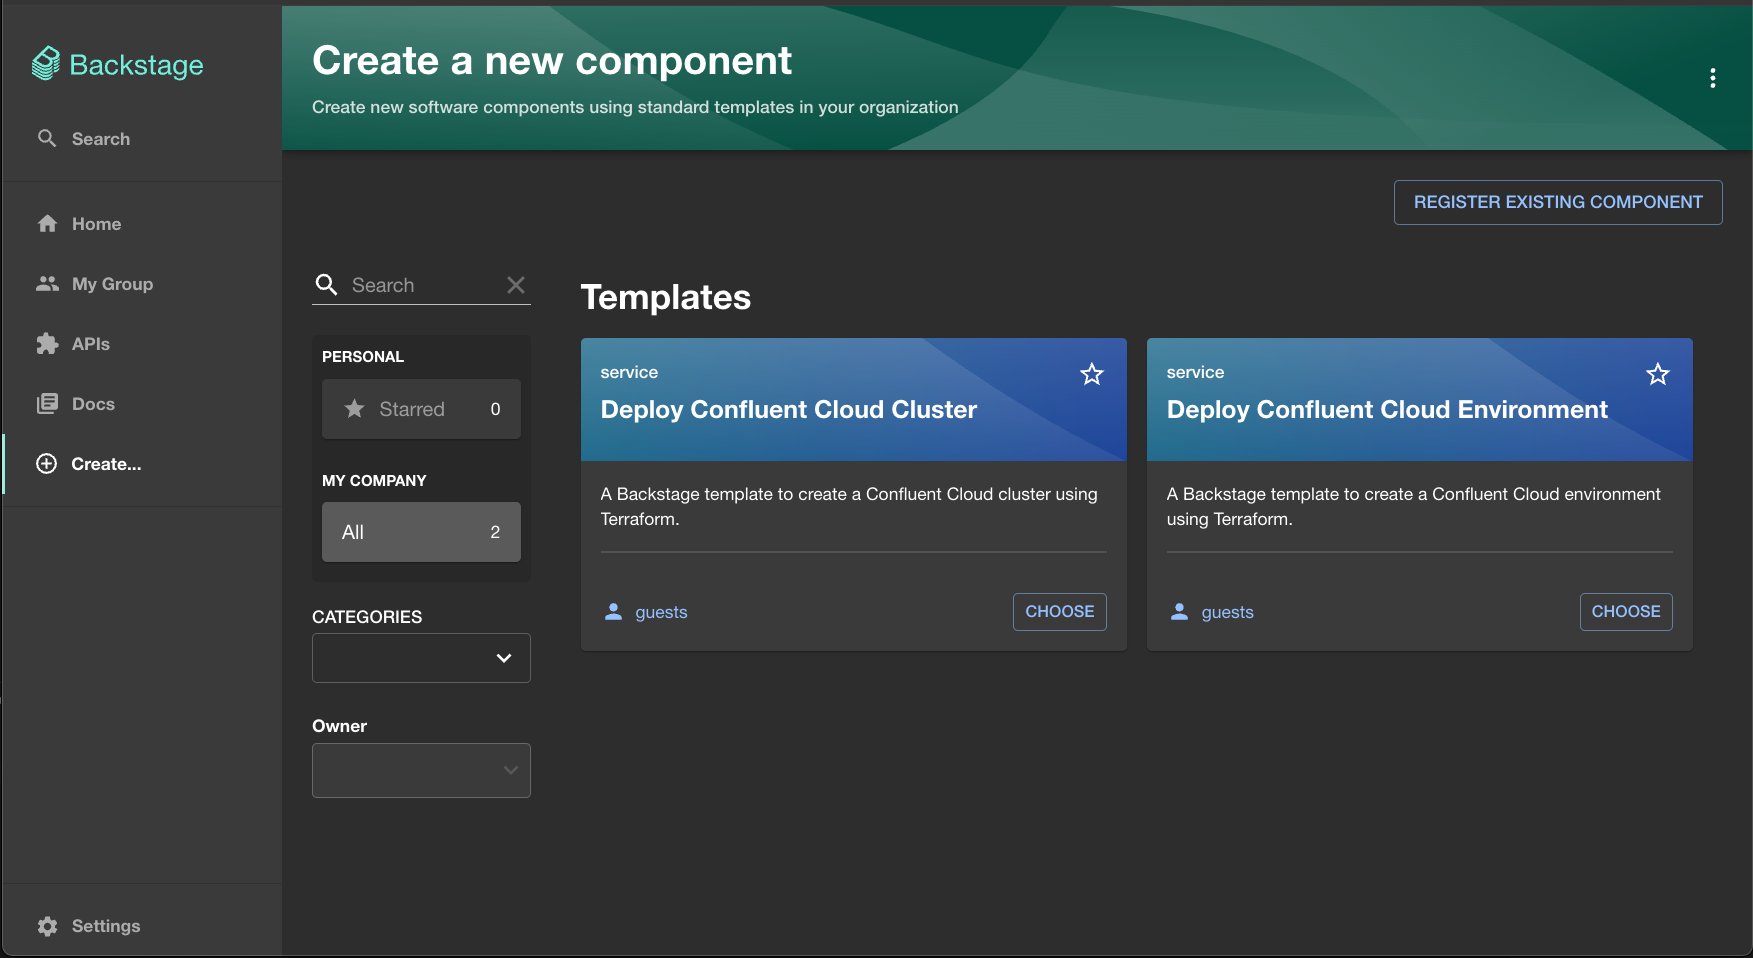Click the star icon in Starred filter
This screenshot has width=1753, height=958.
(x=354, y=409)
